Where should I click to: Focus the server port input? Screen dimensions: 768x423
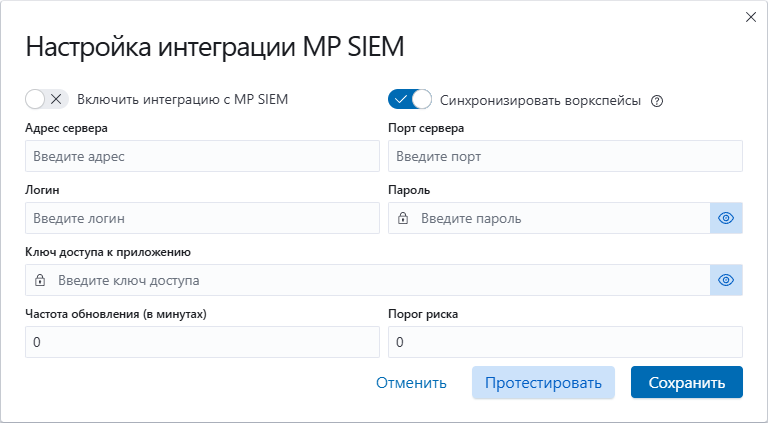[565, 156]
